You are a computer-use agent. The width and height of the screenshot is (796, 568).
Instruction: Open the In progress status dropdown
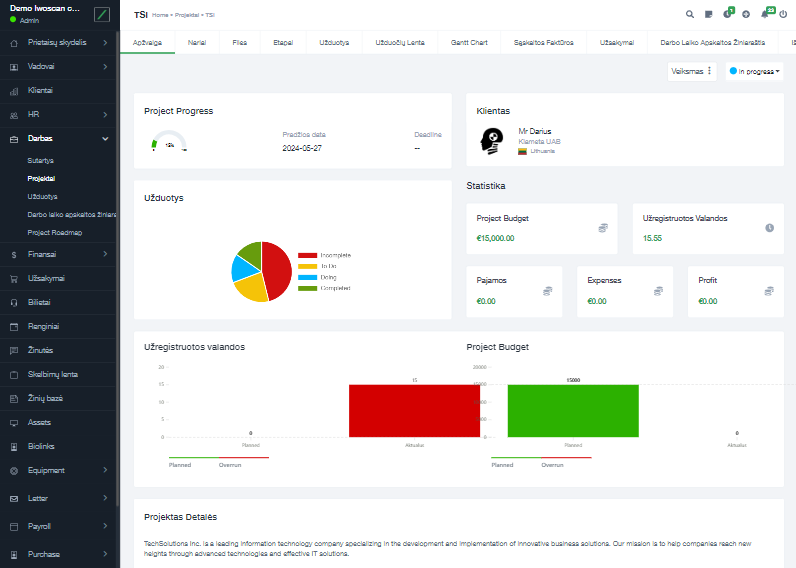tap(755, 71)
